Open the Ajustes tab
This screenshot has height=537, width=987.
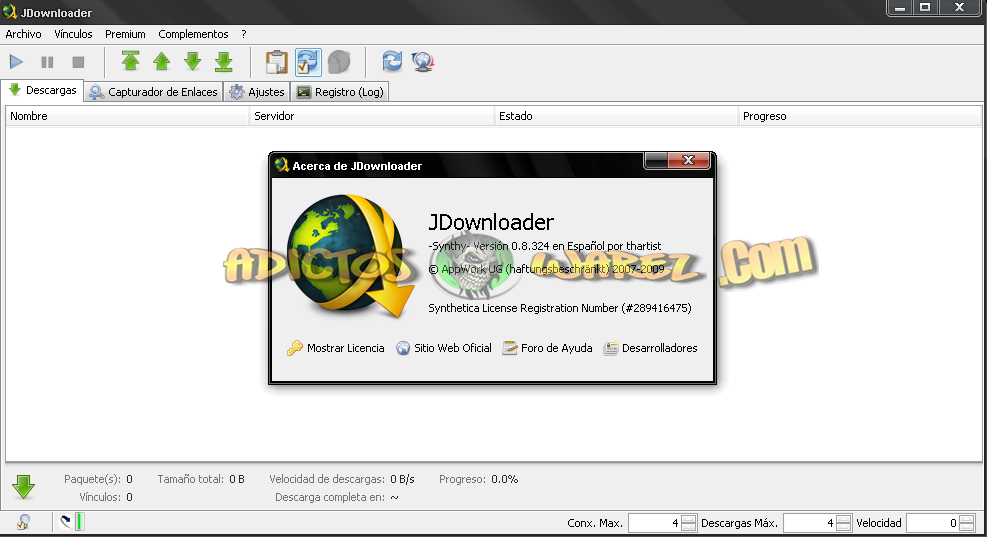(x=257, y=92)
